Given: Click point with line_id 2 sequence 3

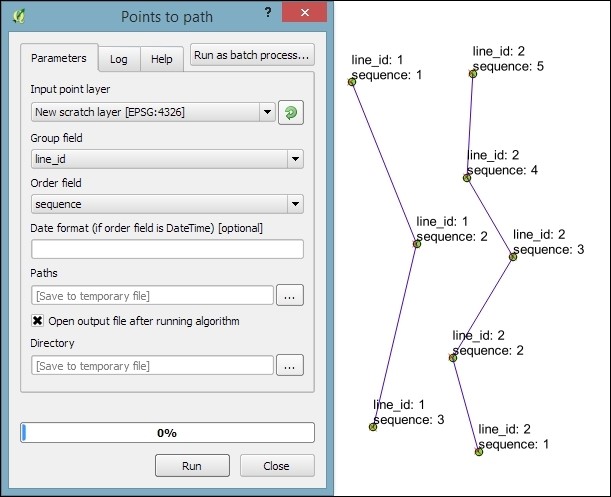Looking at the screenshot, I should click(x=513, y=257).
